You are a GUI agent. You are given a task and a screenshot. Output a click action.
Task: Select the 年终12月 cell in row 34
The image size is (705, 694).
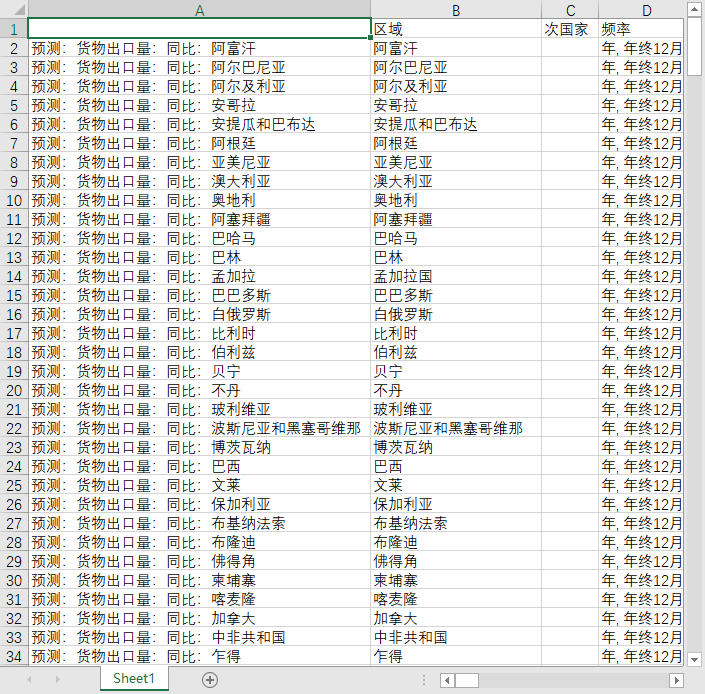point(641,656)
